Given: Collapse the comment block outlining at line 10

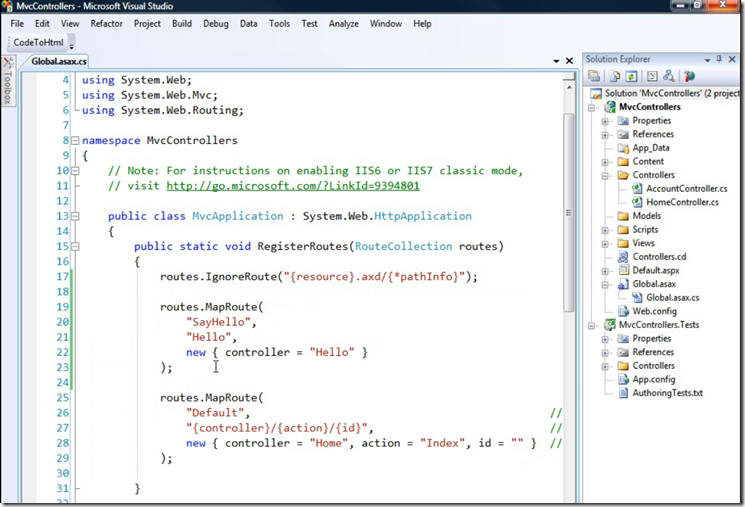Looking at the screenshot, I should pos(75,171).
